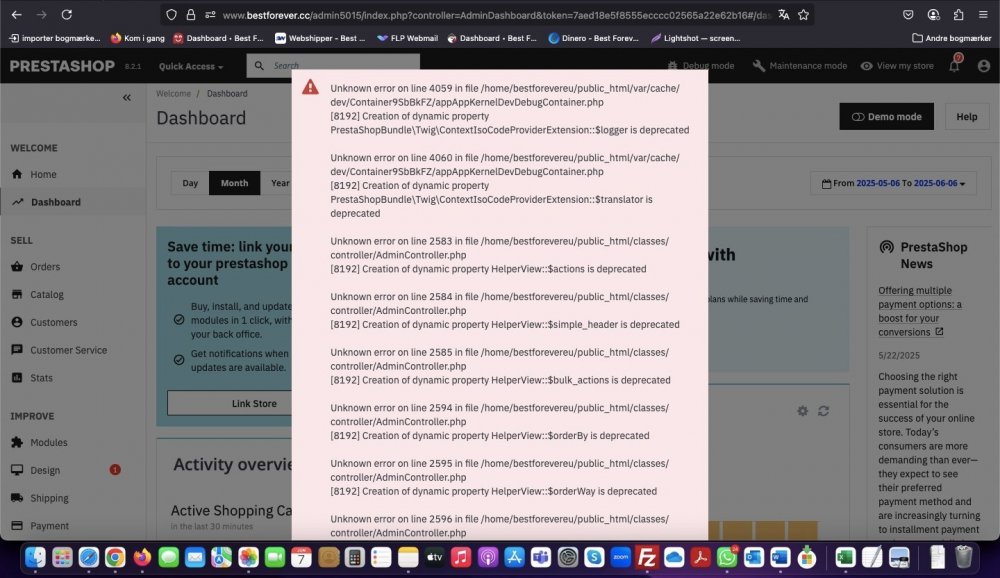Click the browser URL address field
This screenshot has height=578, width=1000.
click(496, 15)
